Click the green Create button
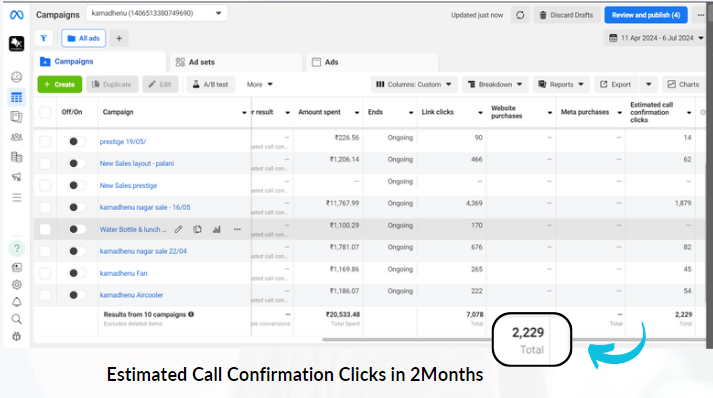This screenshot has width=713, height=398. [x=60, y=84]
